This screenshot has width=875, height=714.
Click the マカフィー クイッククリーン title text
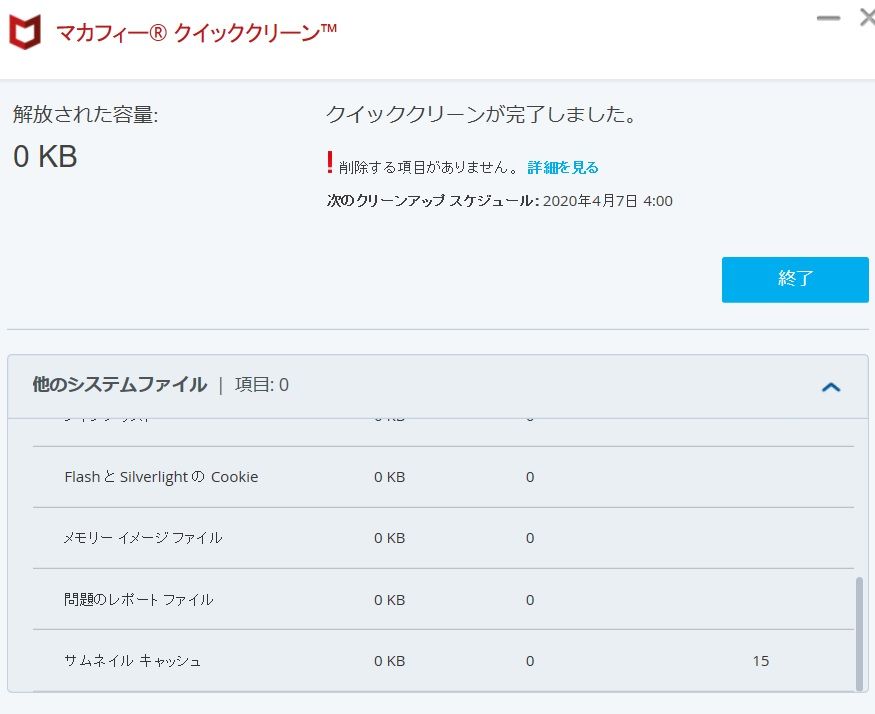(197, 32)
